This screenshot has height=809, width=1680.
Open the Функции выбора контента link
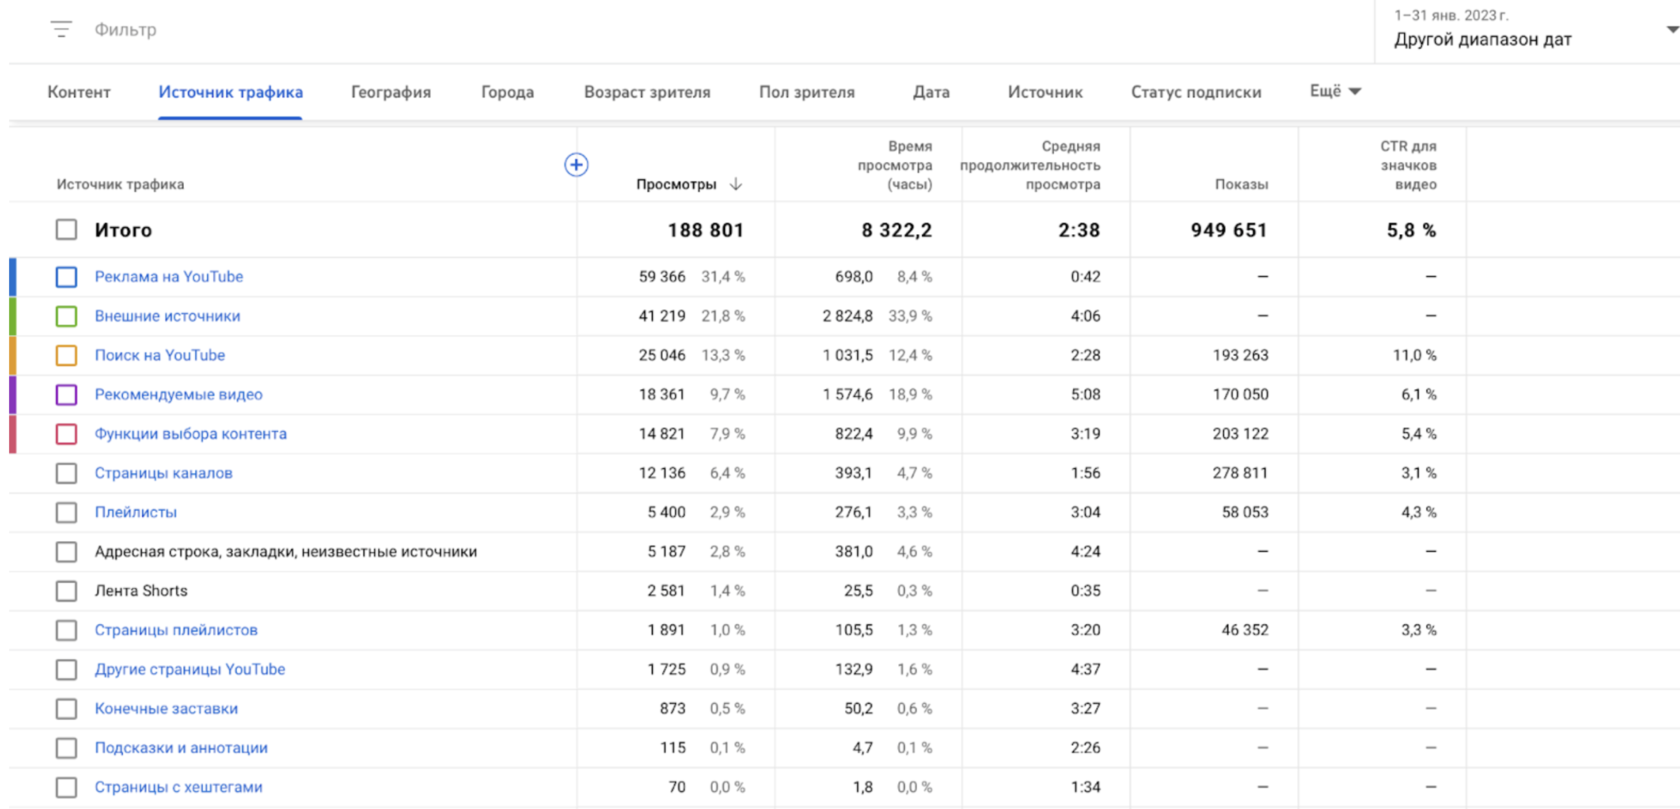(191, 434)
